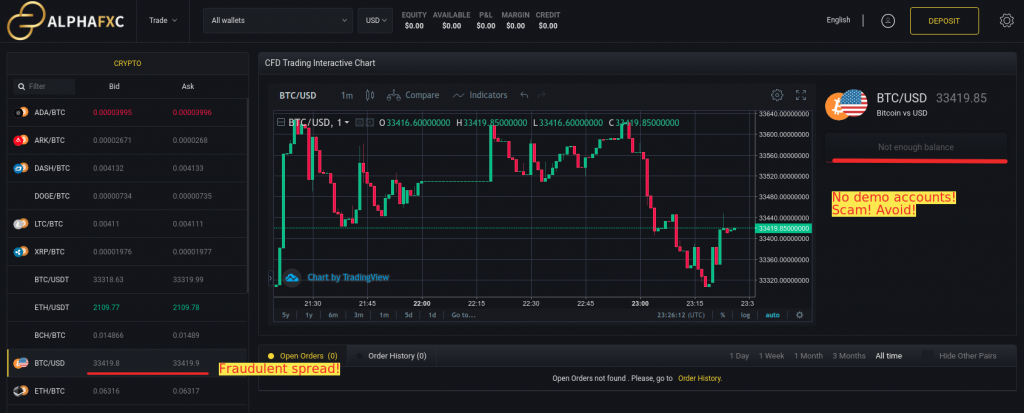Select the ETH/USDT pair row

127,307
